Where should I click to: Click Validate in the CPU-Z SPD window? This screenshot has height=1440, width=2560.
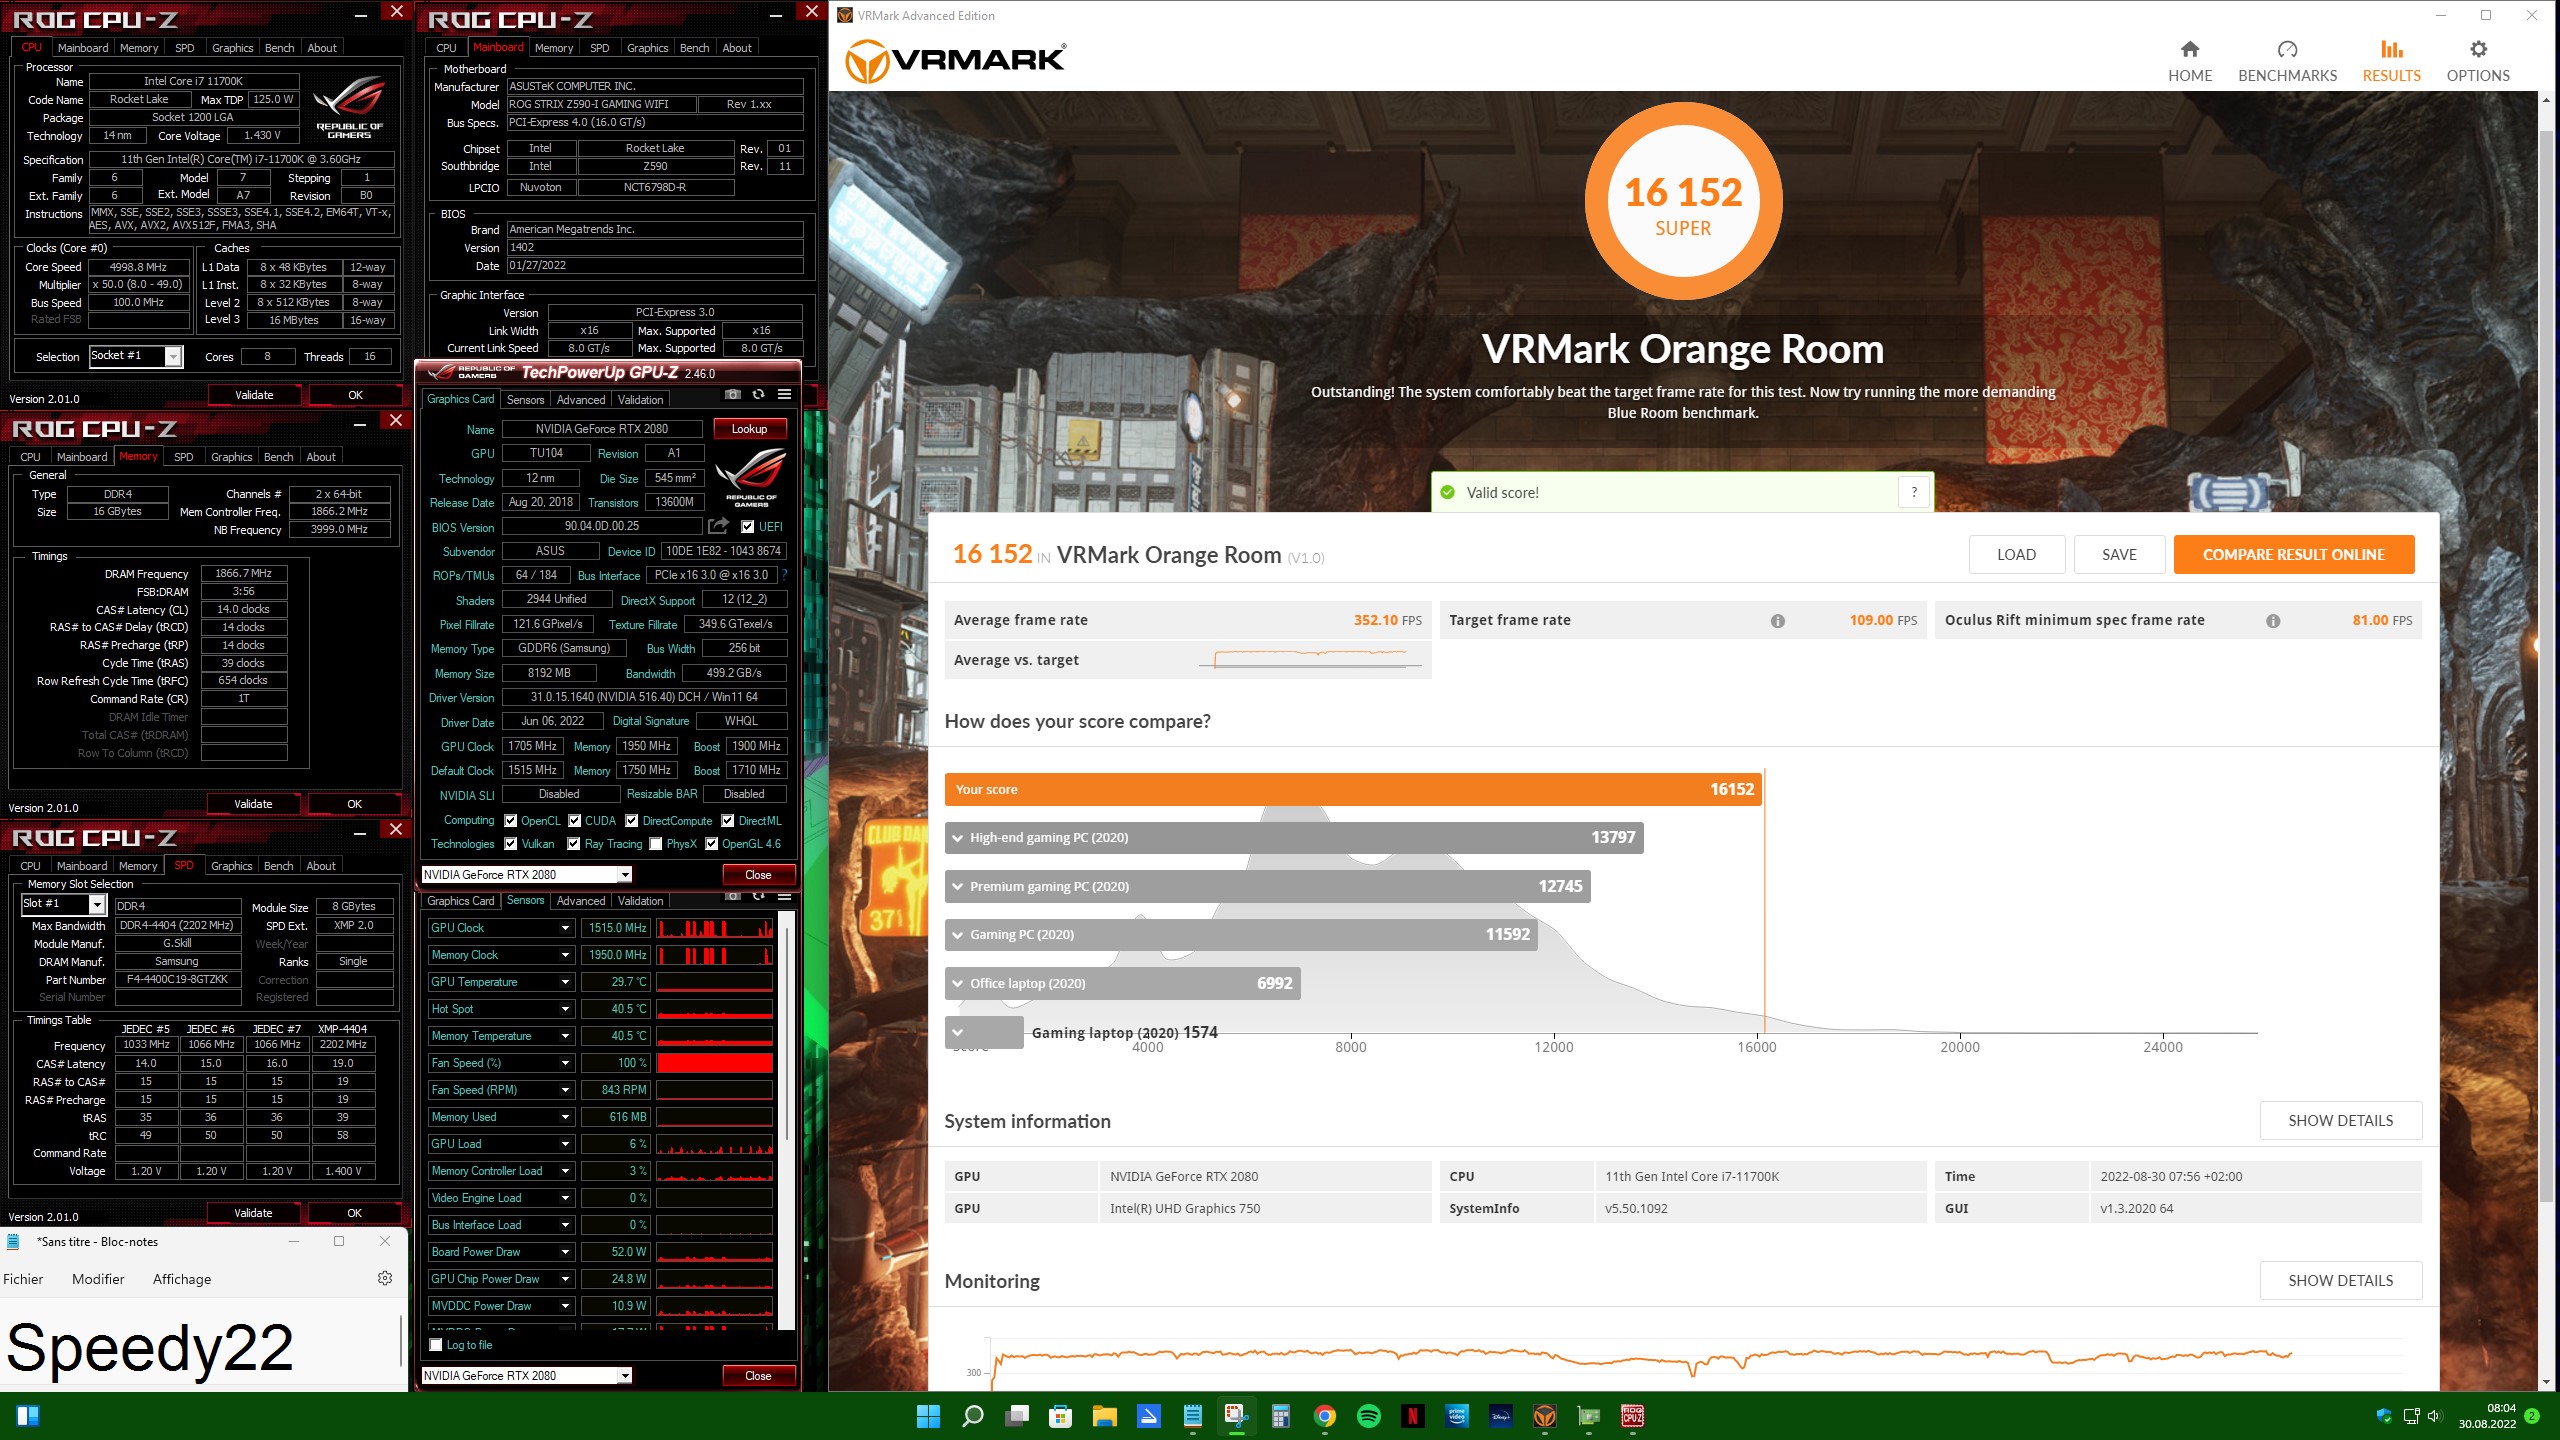point(253,1213)
